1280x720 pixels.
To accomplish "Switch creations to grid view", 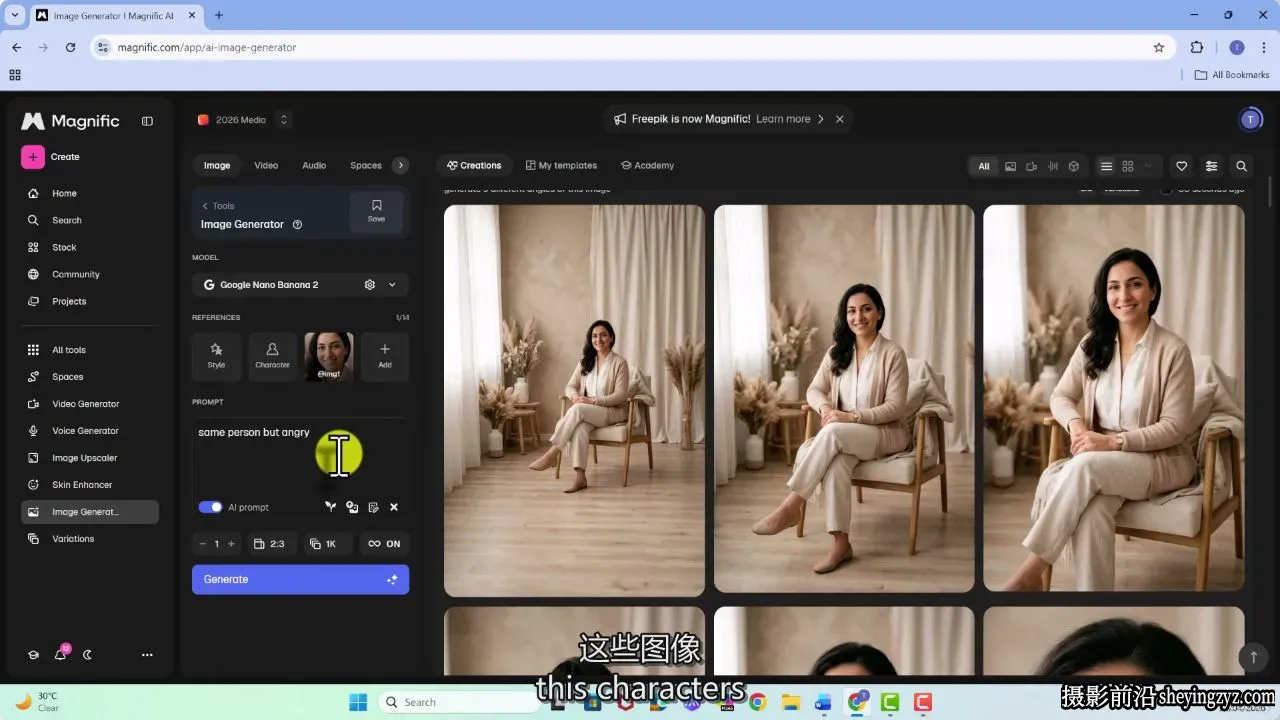I will click(x=1128, y=166).
